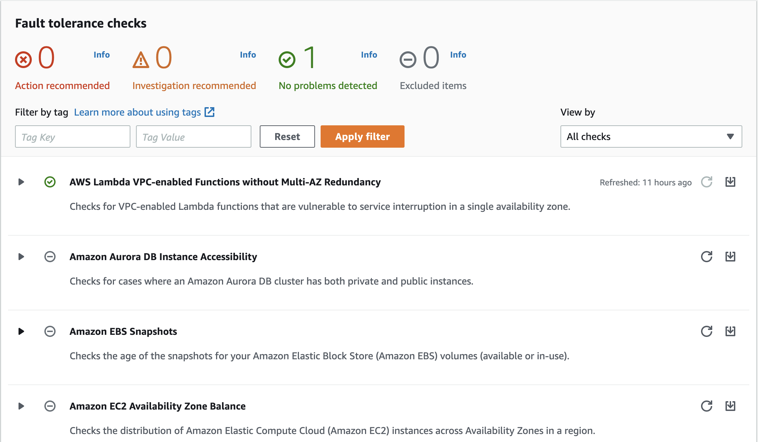Screen dimensions: 758x442
Task: Expand Amazon EC2 Availability Zone Balance details
Action: pyautogui.click(x=21, y=406)
